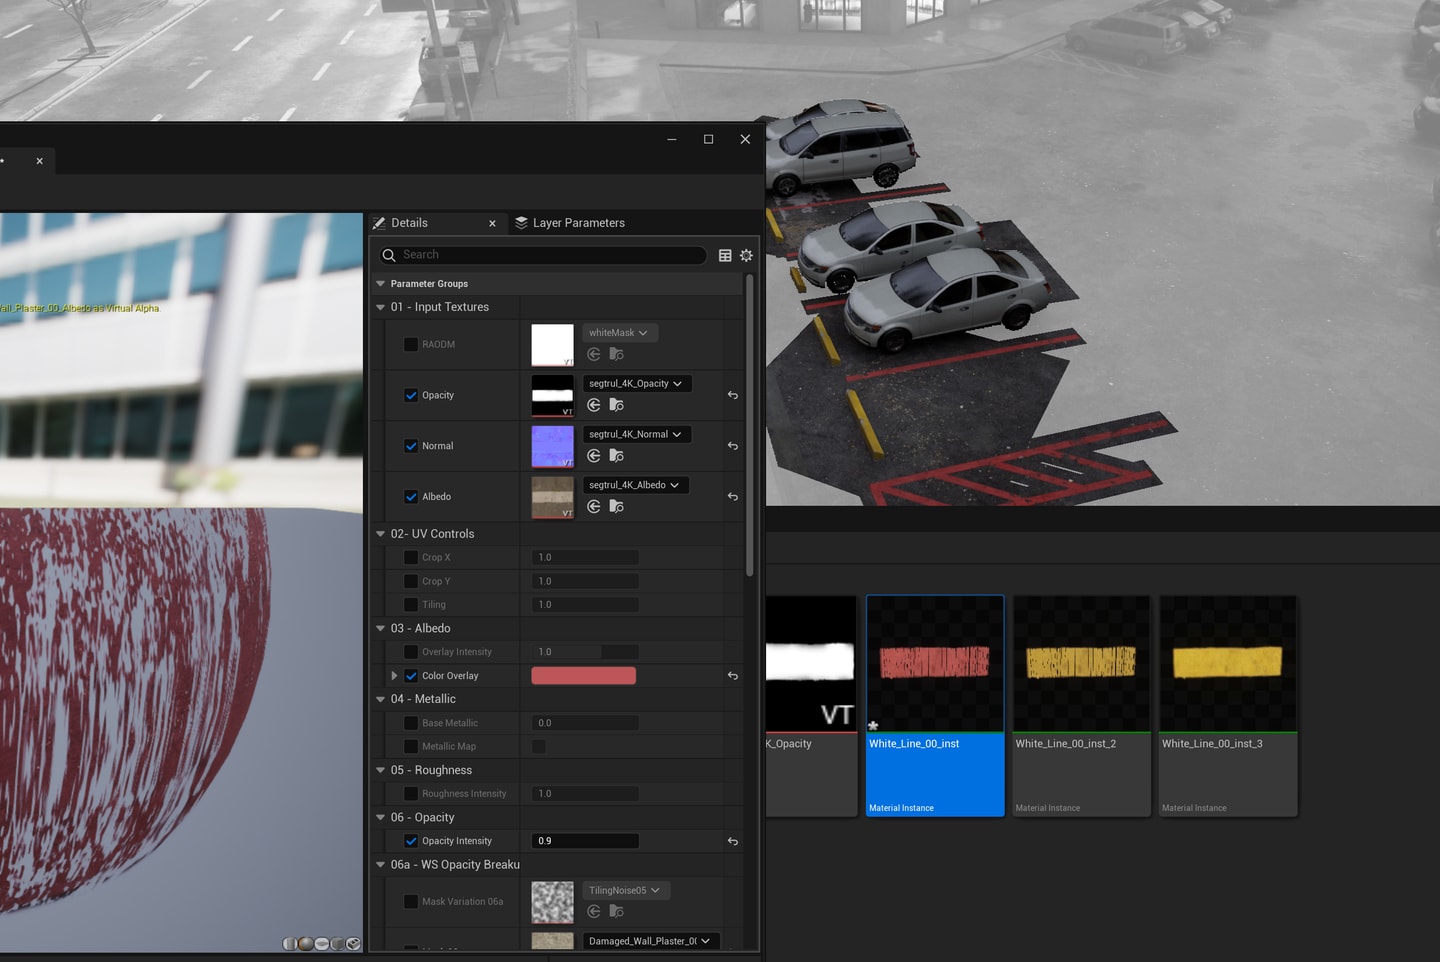Uncheck the Normal texture parameter
Screen dimensions: 1440x962
click(411, 446)
